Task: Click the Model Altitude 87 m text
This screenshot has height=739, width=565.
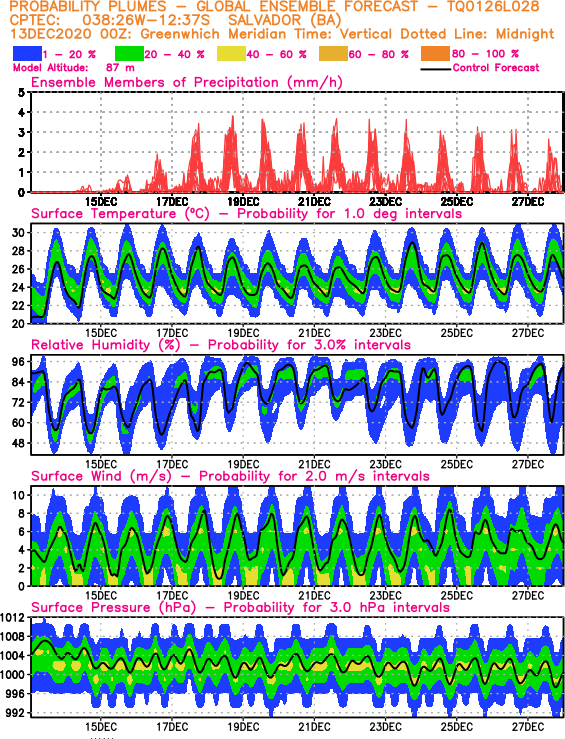Action: click(74, 68)
